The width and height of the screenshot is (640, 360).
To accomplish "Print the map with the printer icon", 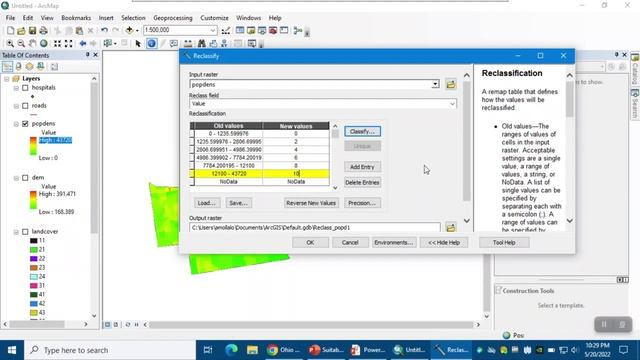I will coord(43,31).
